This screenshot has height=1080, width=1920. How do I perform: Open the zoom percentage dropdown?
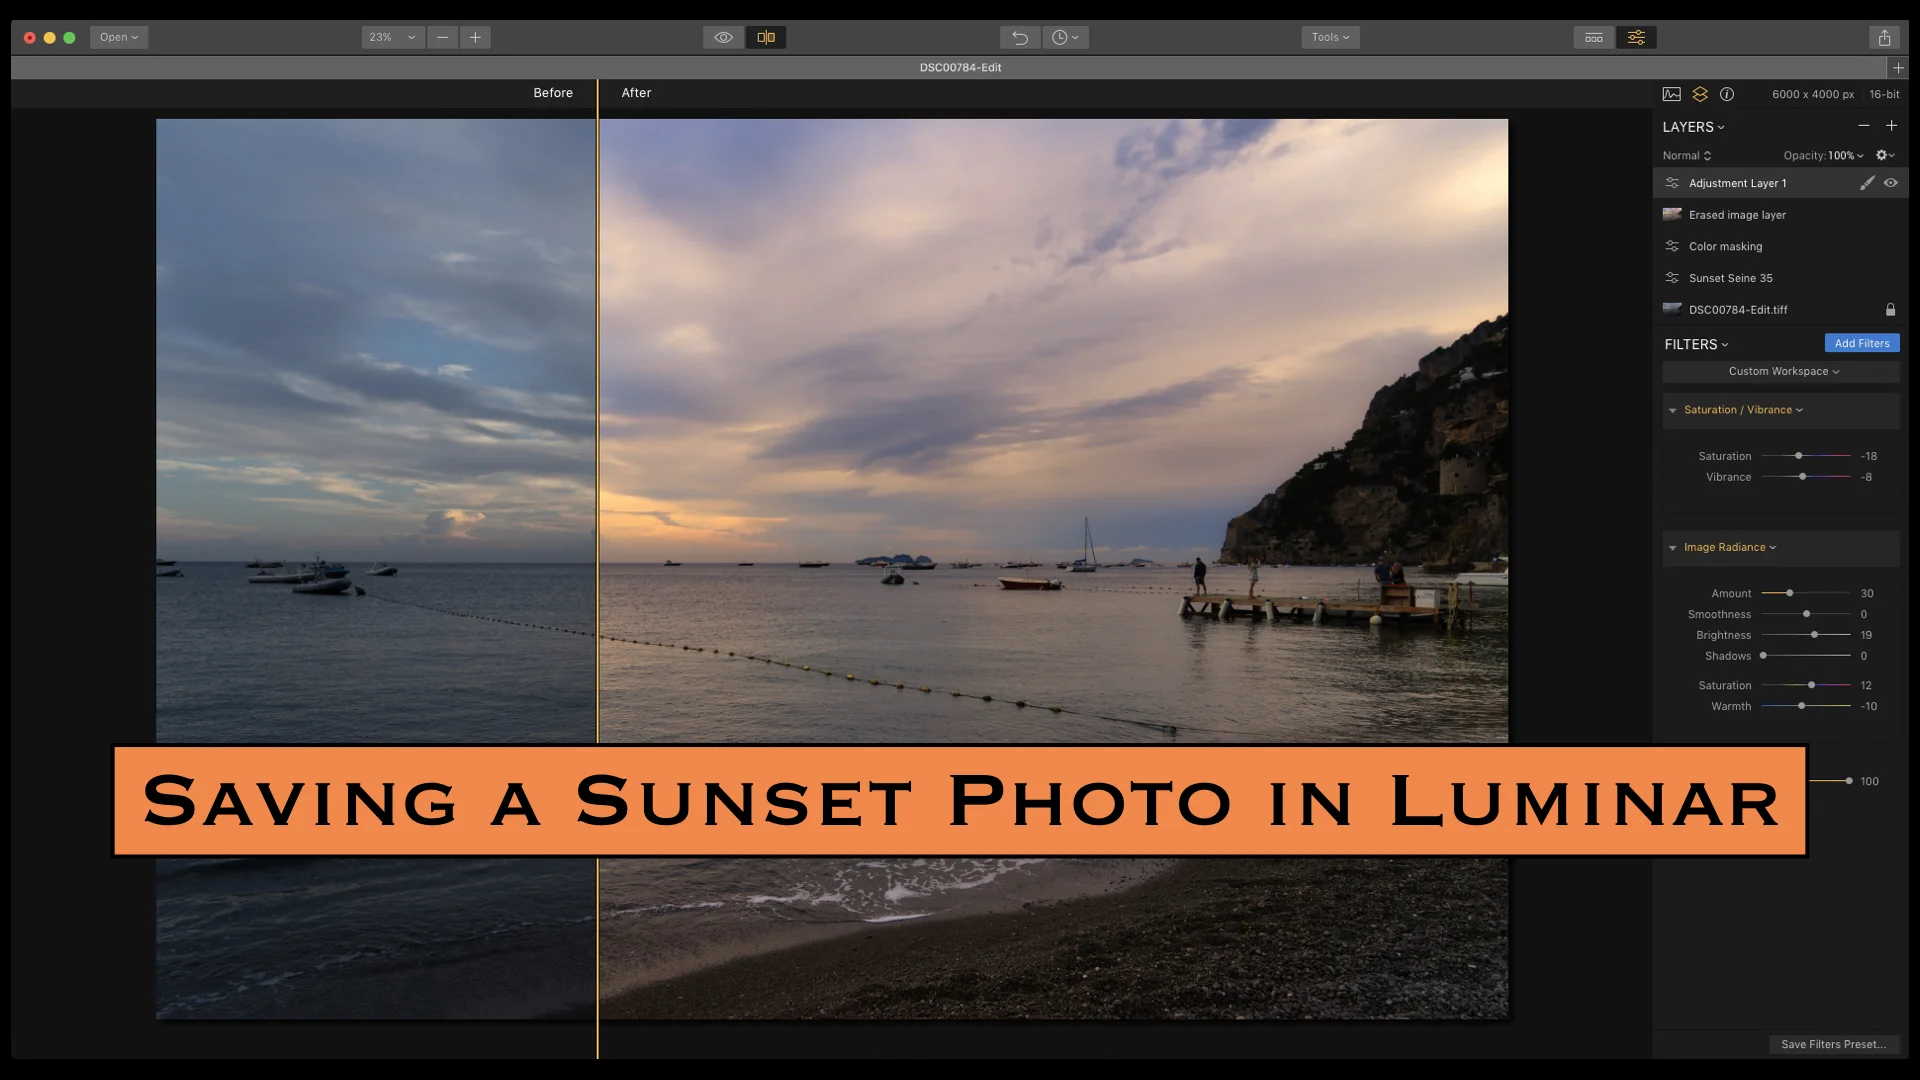pyautogui.click(x=392, y=37)
